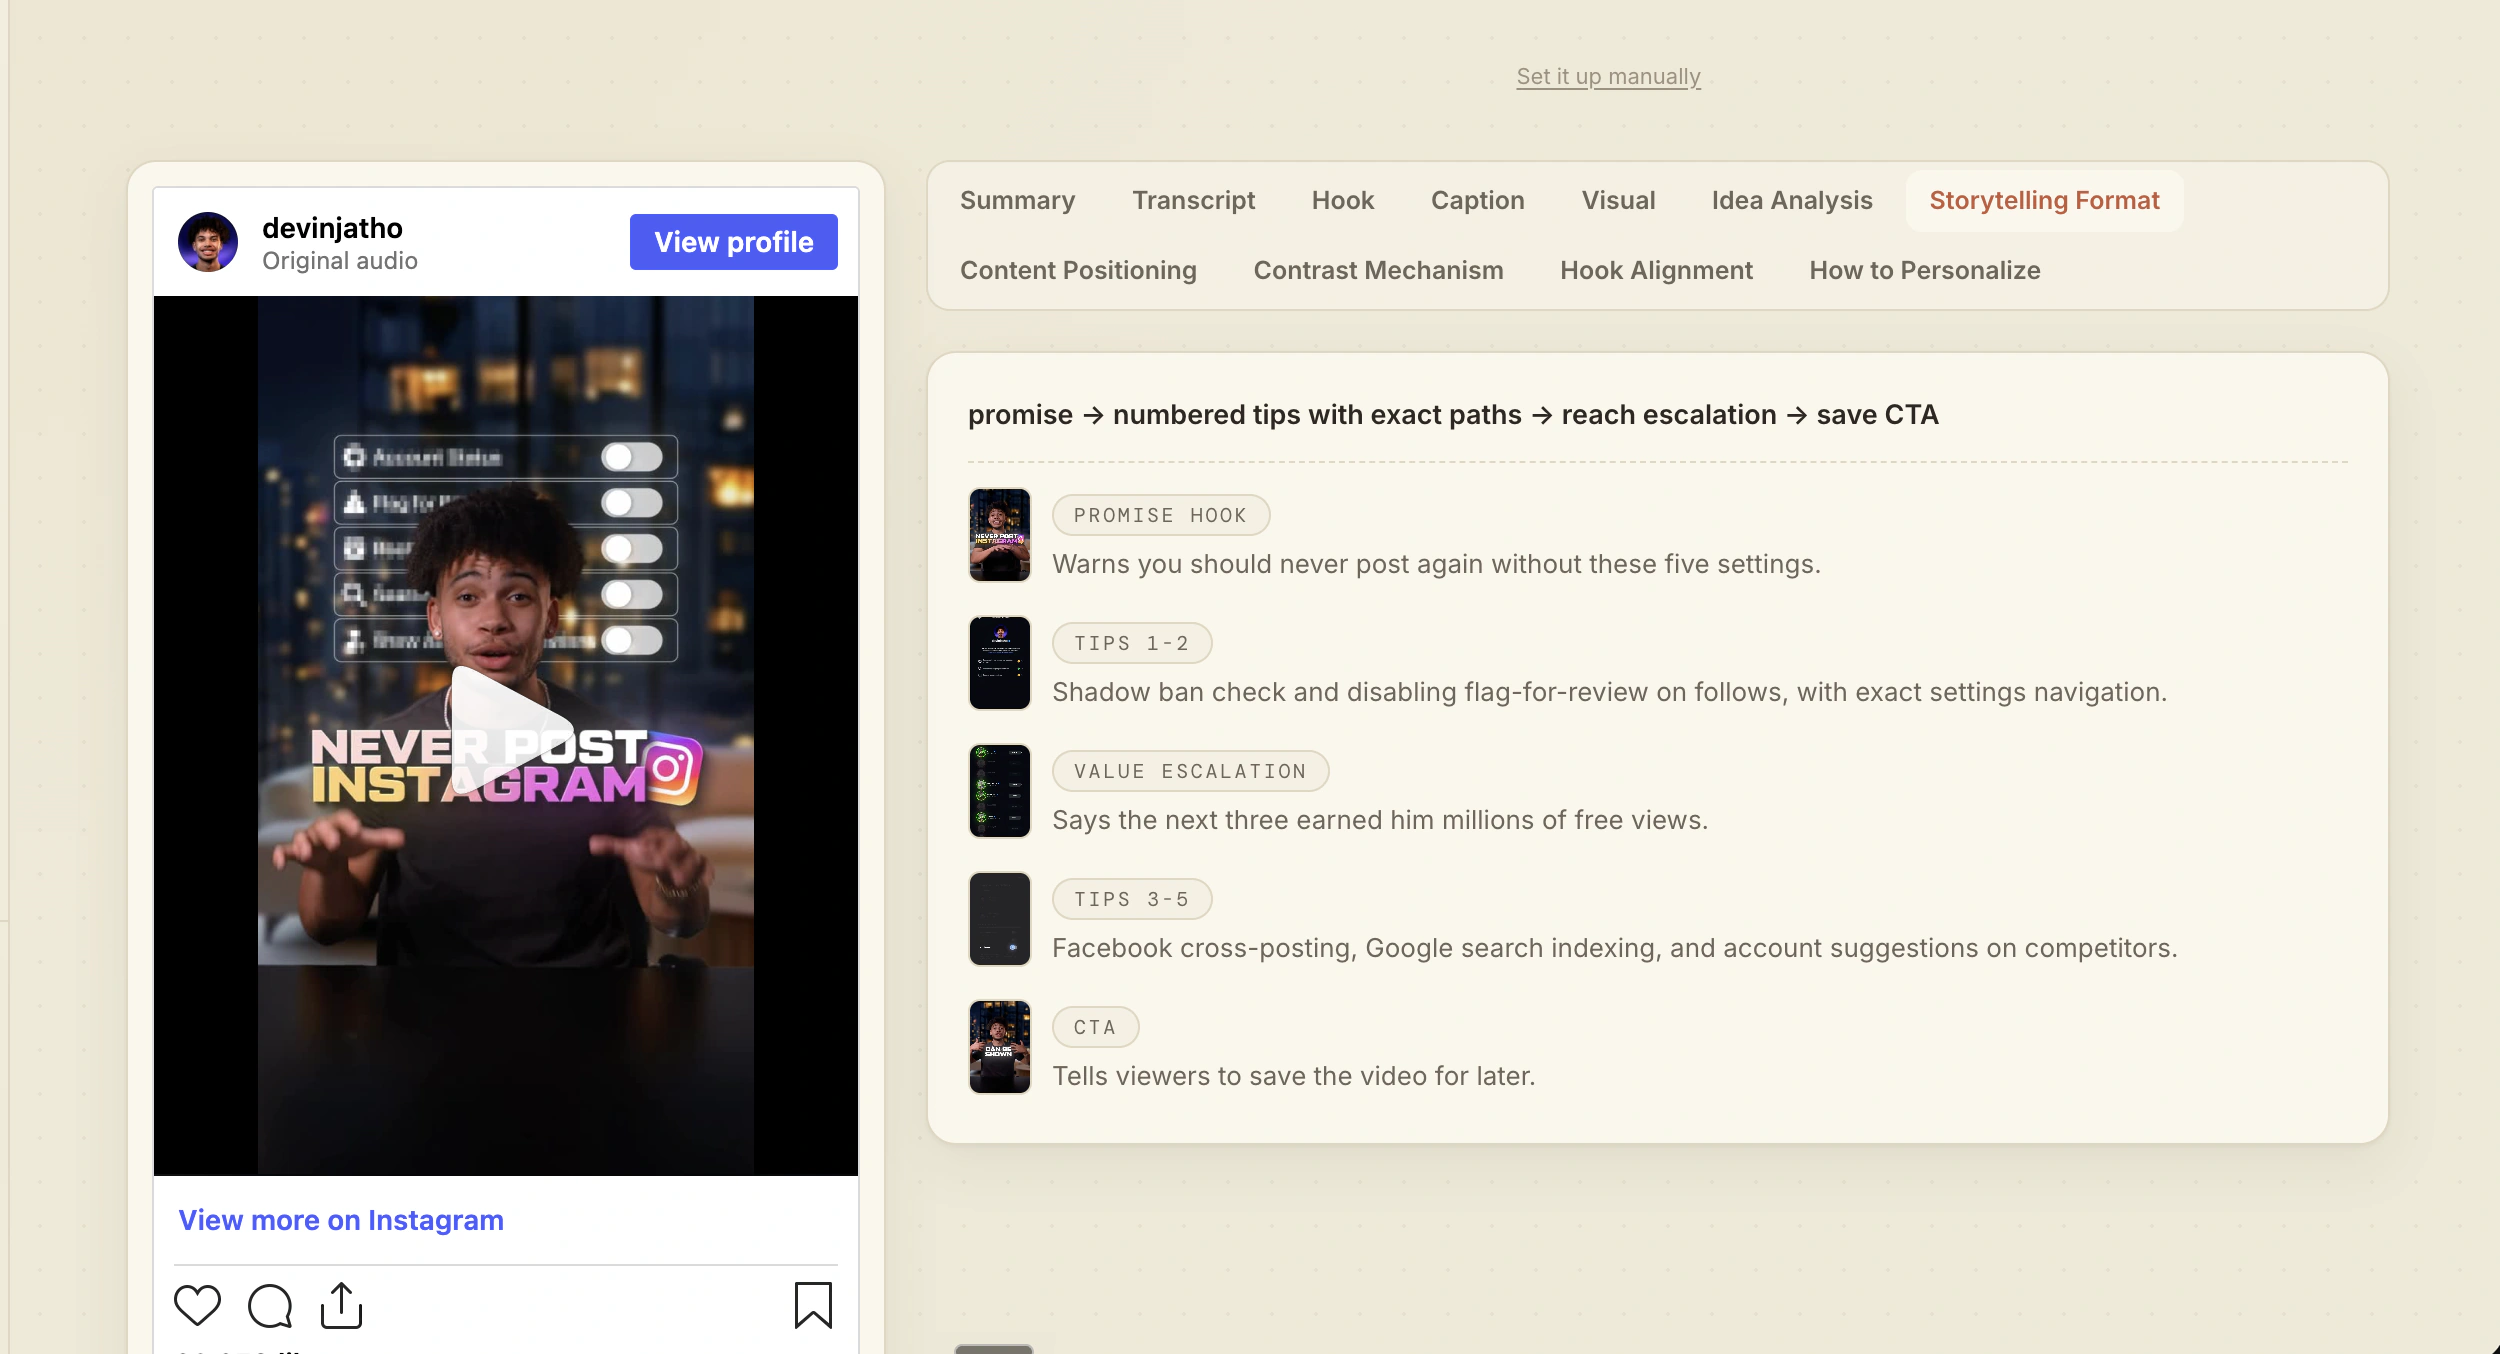
Task: Open devinjatho's profile avatar
Action: (x=208, y=242)
